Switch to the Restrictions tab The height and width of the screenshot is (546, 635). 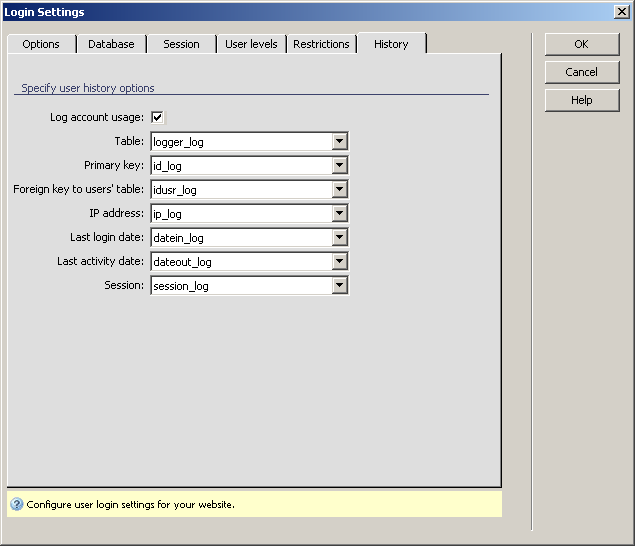(x=321, y=44)
